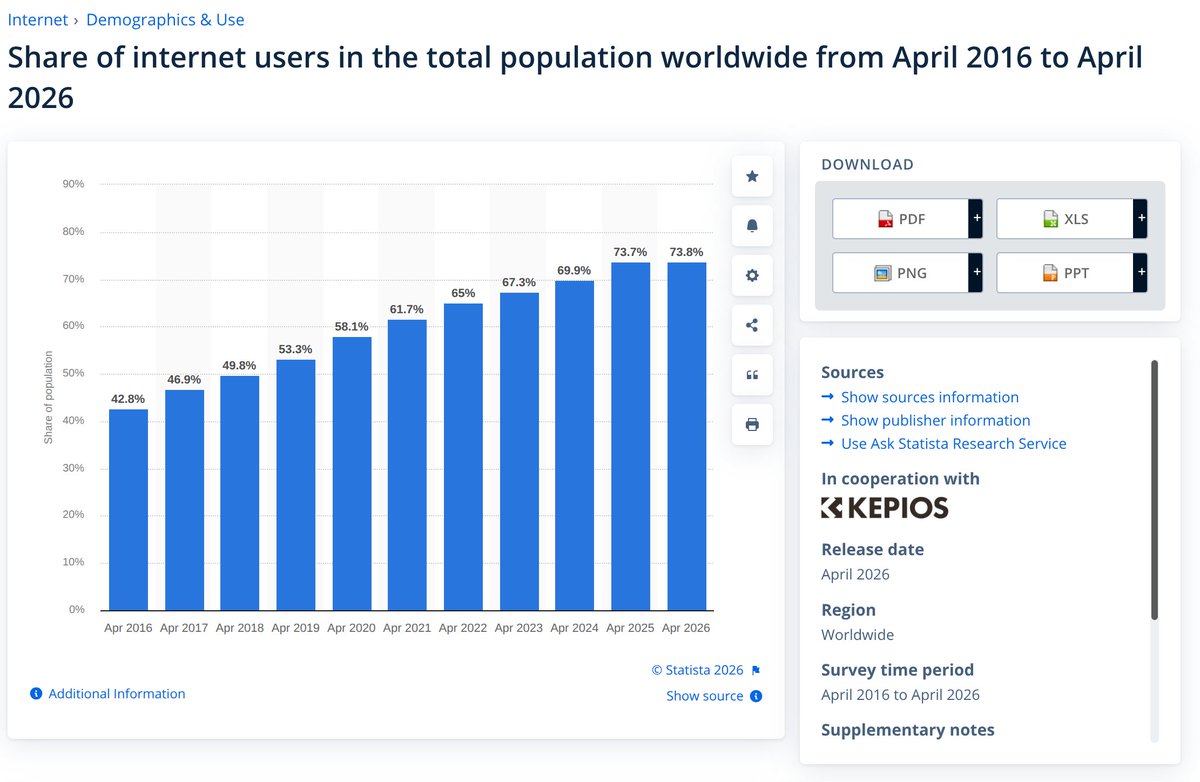Expand plus options on PDF button
Screen dimensions: 1200x782
click(976, 218)
